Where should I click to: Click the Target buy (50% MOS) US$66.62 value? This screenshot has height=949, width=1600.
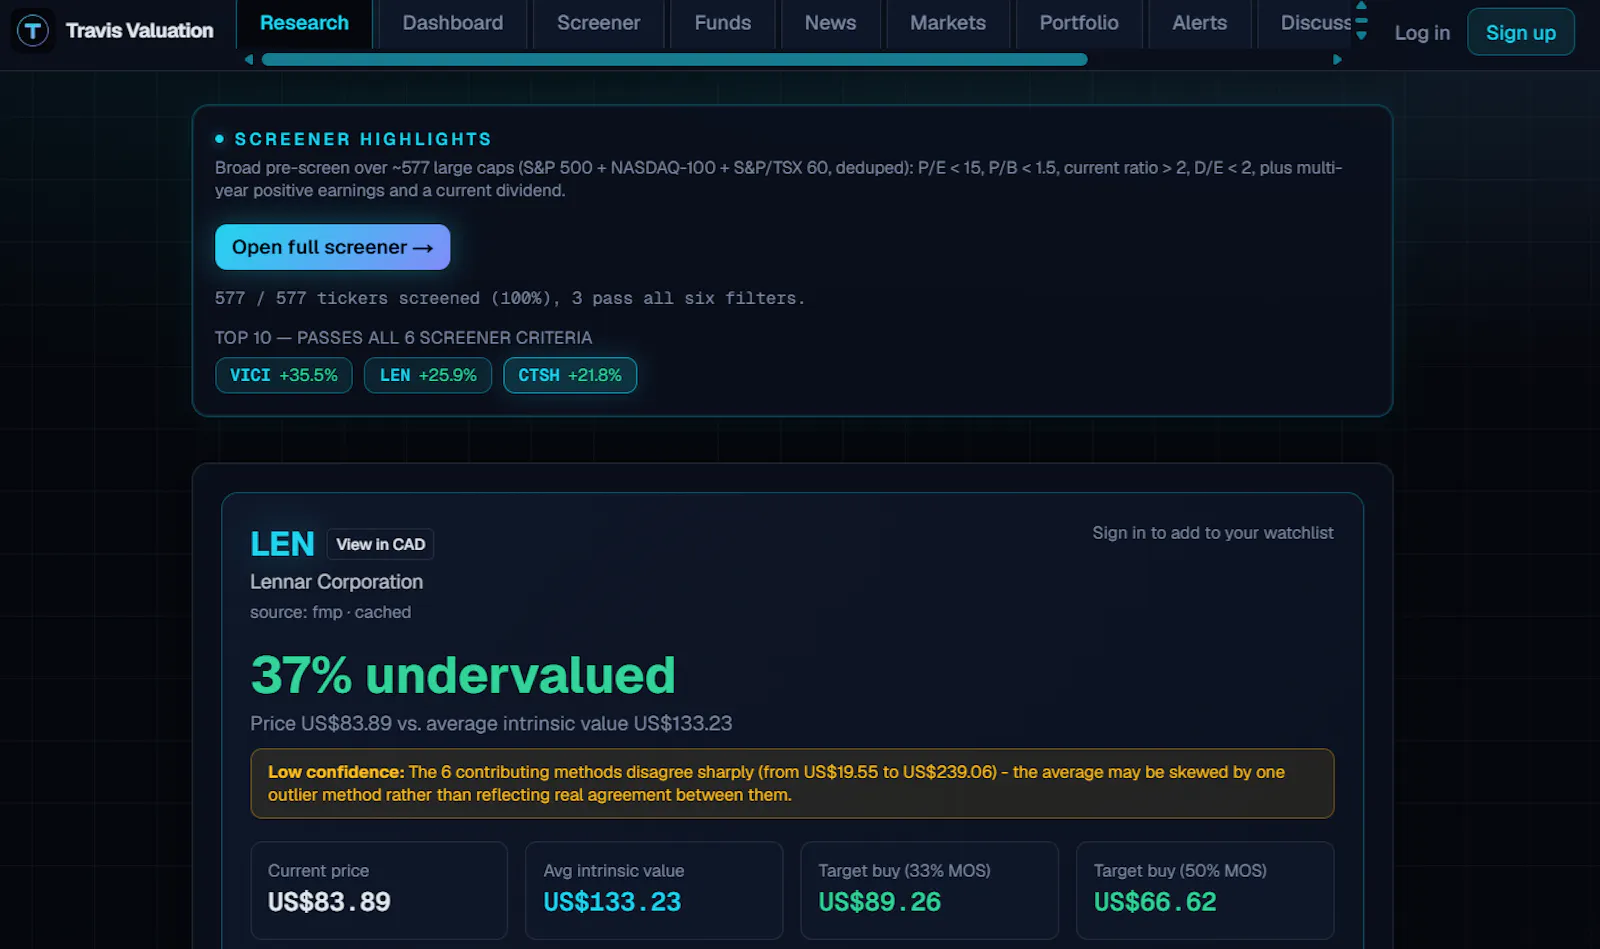[x=1155, y=902]
